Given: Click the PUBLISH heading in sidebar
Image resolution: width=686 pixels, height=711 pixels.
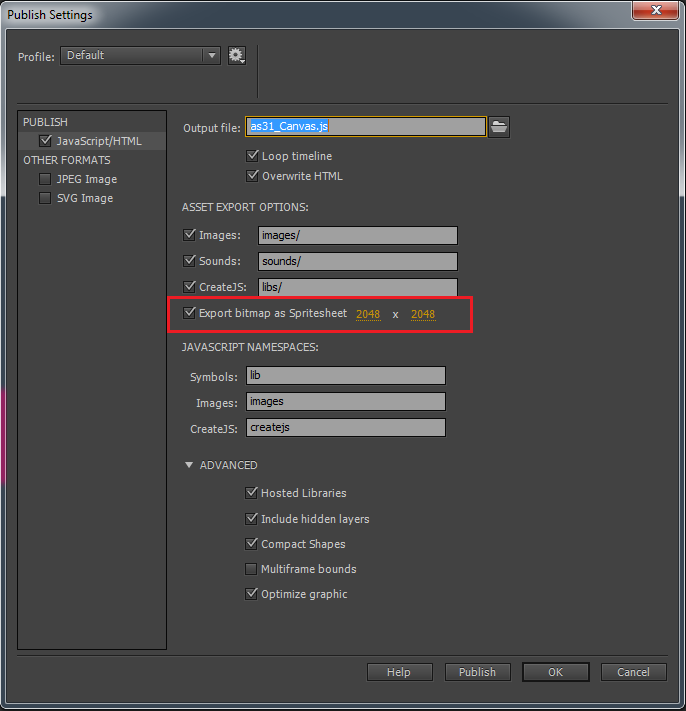Looking at the screenshot, I should tap(45, 122).
